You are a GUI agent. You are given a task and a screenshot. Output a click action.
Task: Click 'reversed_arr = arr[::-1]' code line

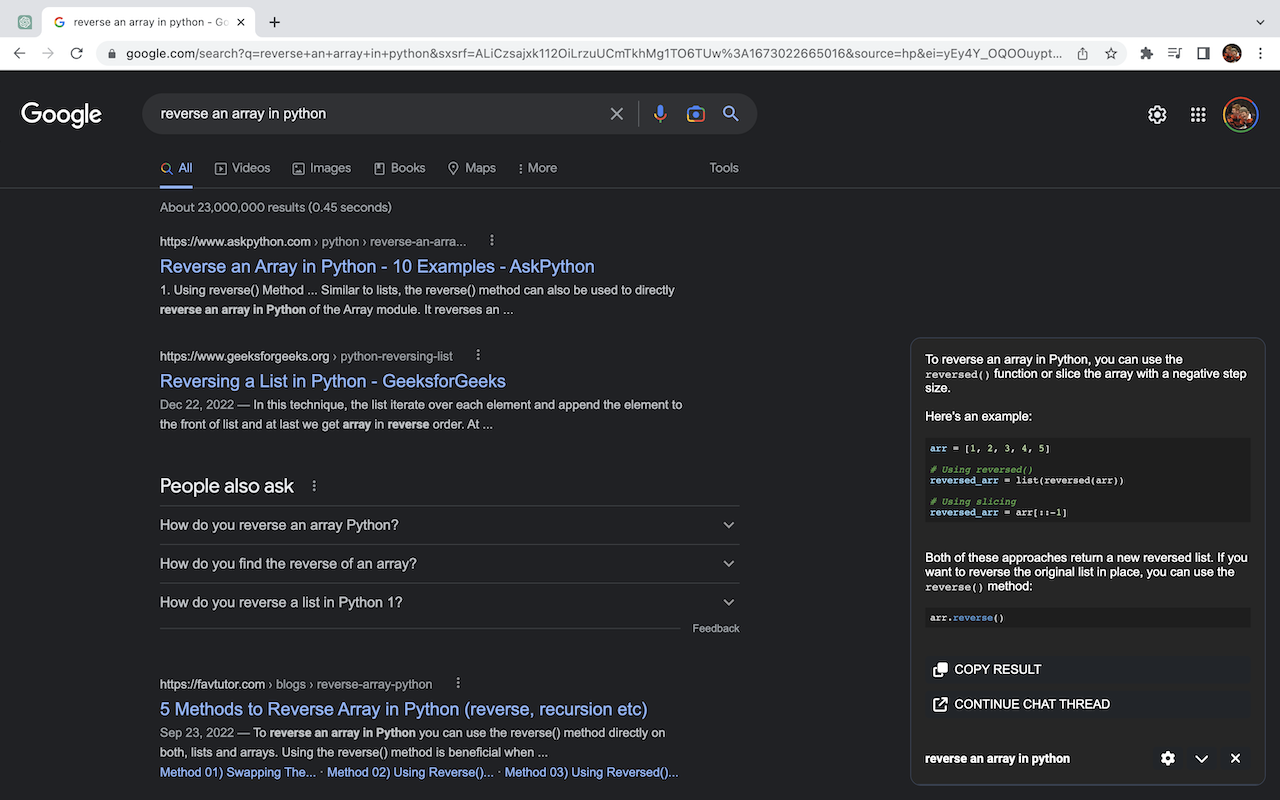[998, 513]
